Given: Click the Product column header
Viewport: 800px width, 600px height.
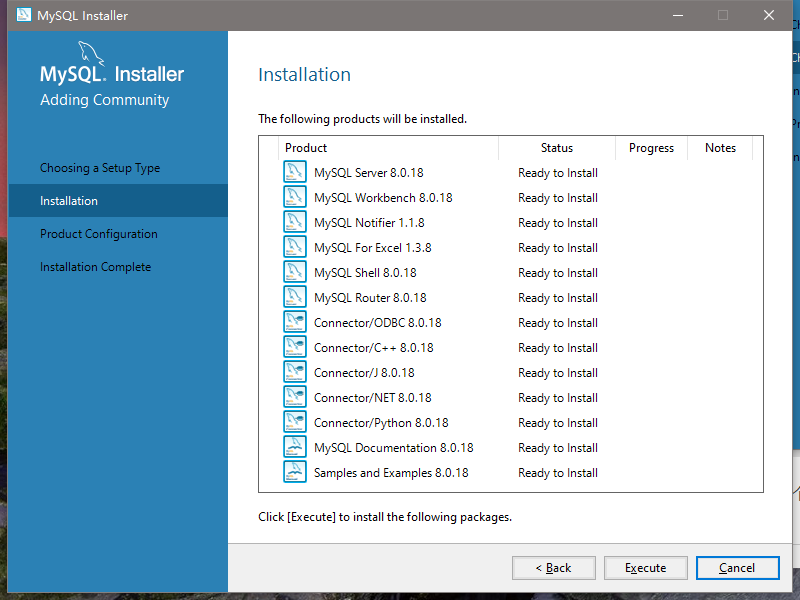Looking at the screenshot, I should [389, 148].
